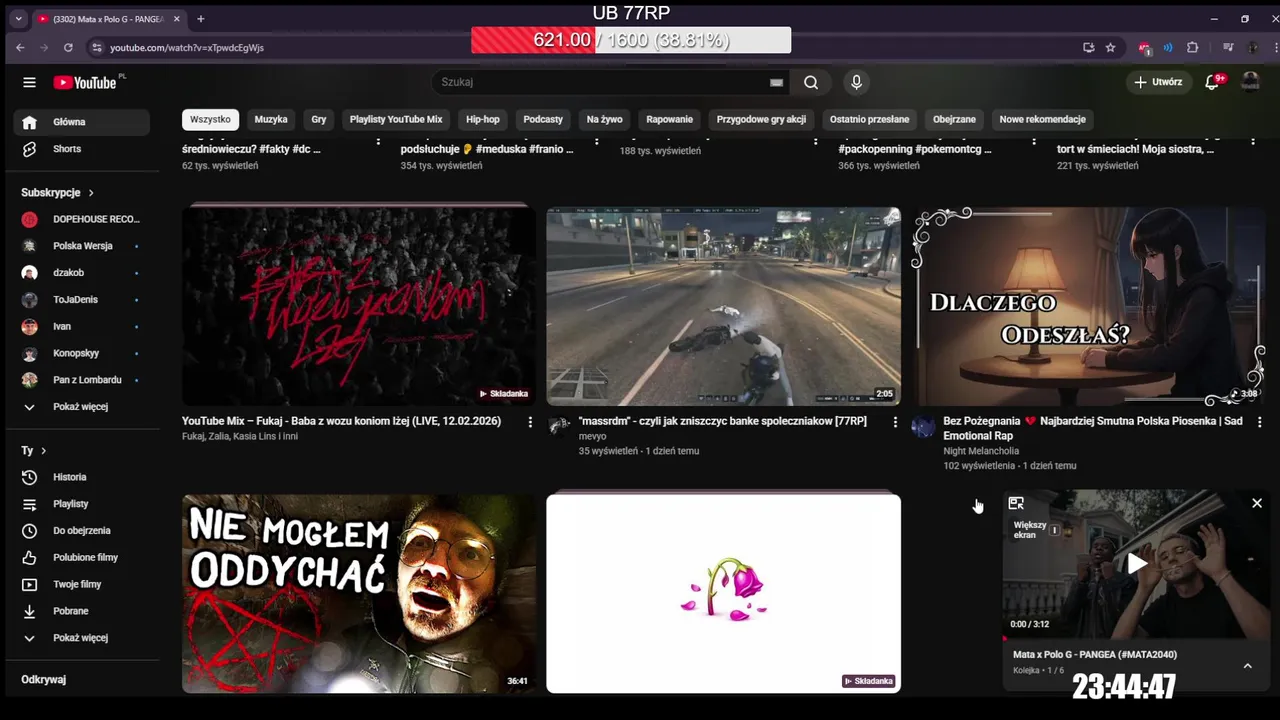Open DOPEHOUSE RECO... subscription channel
Screen dimensions: 1280x720
click(x=82, y=219)
